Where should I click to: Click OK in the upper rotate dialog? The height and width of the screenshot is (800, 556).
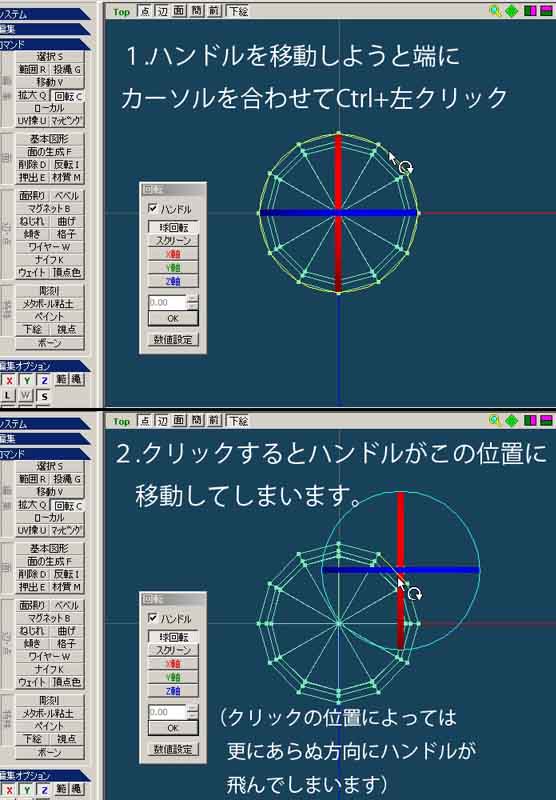[173, 318]
